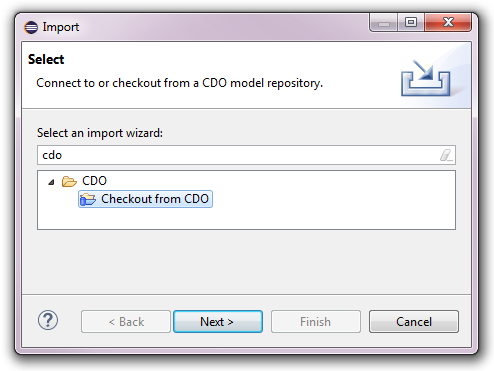
Task: Collapse the CDO tree node arrow
Action: pyautogui.click(x=51, y=182)
